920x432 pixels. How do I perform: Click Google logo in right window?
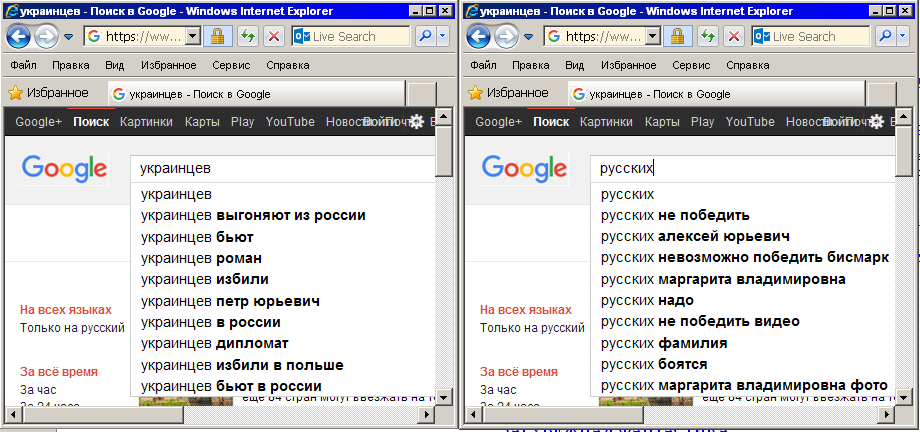[525, 169]
